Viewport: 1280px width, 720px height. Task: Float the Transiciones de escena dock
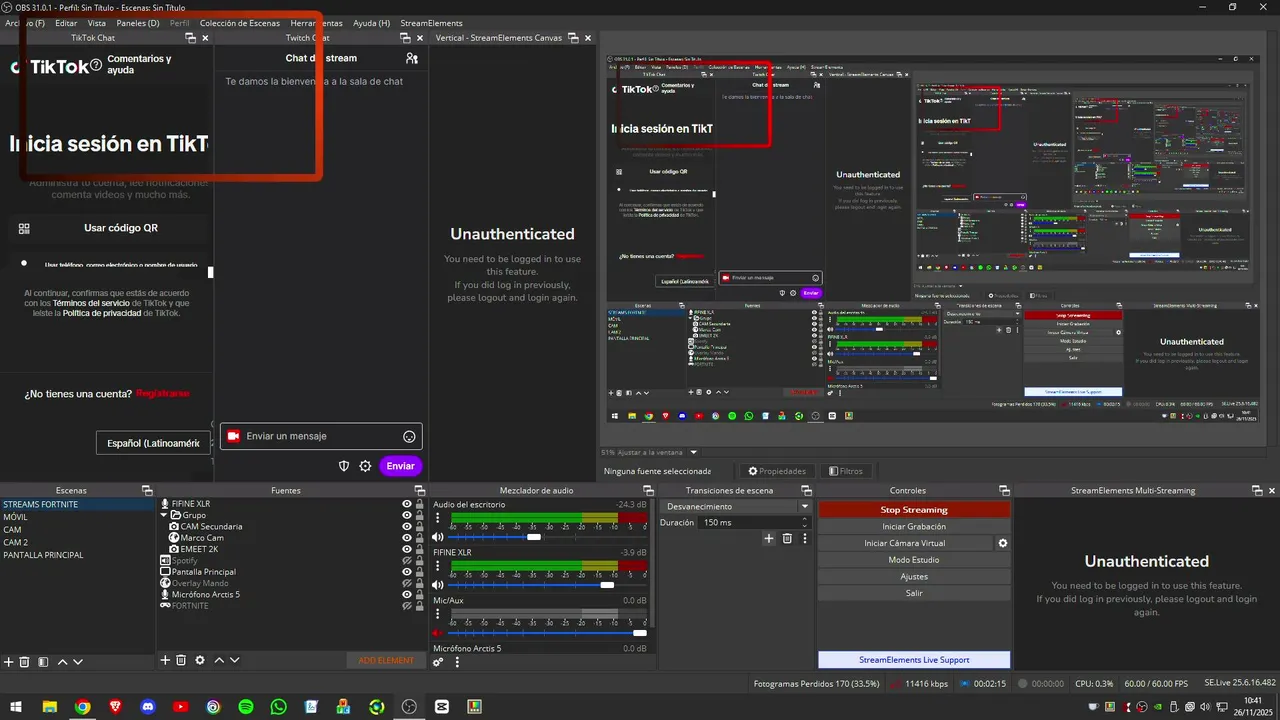pyautogui.click(x=805, y=490)
